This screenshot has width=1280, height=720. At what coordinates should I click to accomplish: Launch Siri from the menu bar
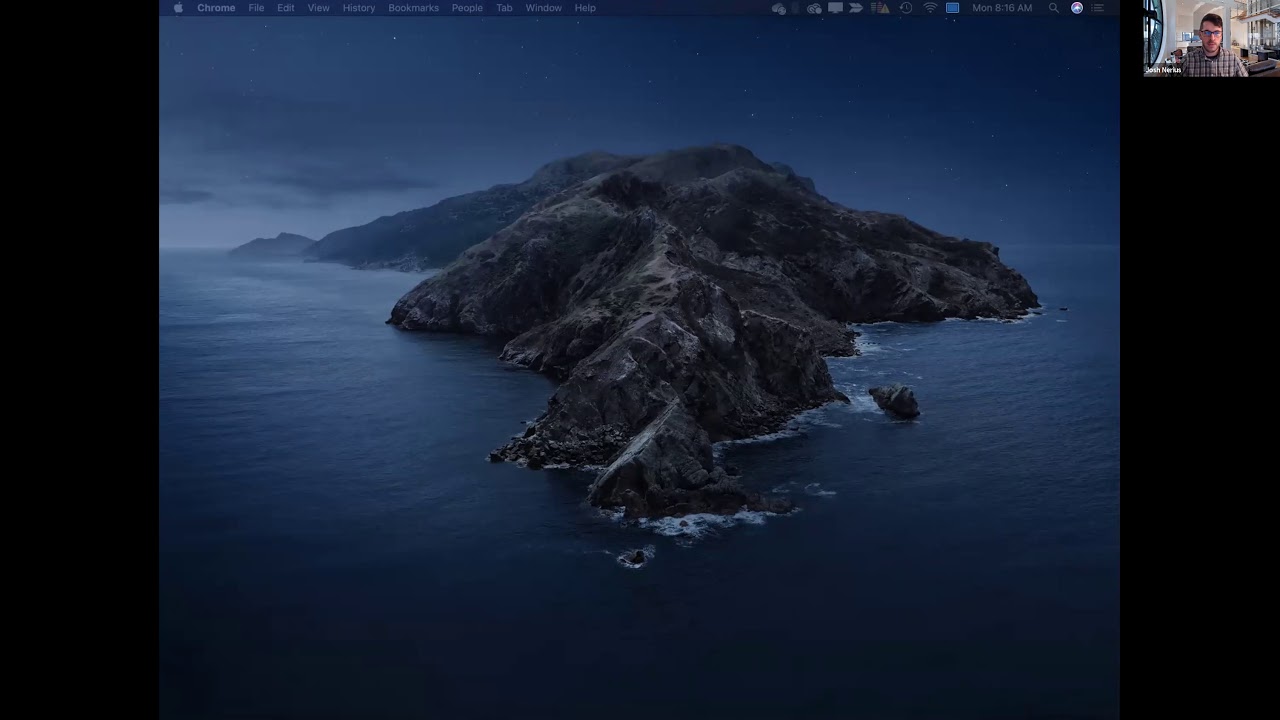click(1077, 8)
